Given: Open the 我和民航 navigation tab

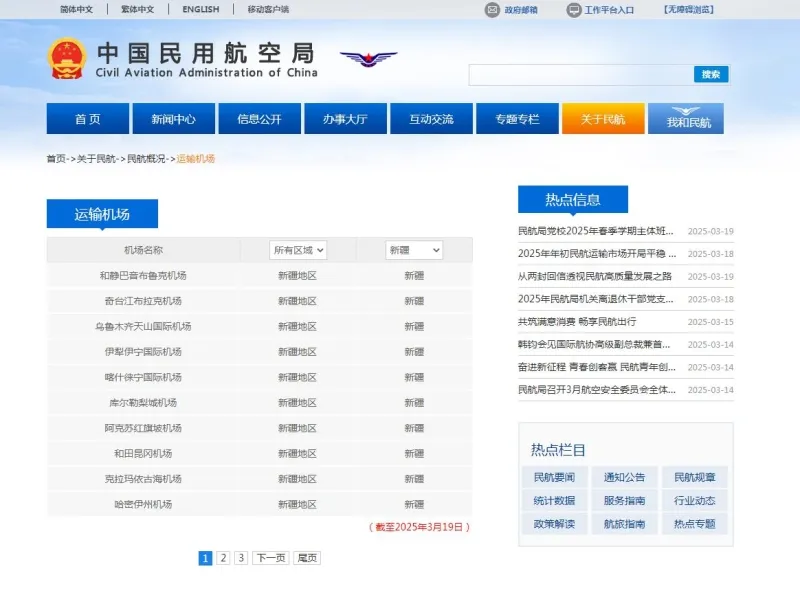Looking at the screenshot, I should pyautogui.click(x=686, y=119).
